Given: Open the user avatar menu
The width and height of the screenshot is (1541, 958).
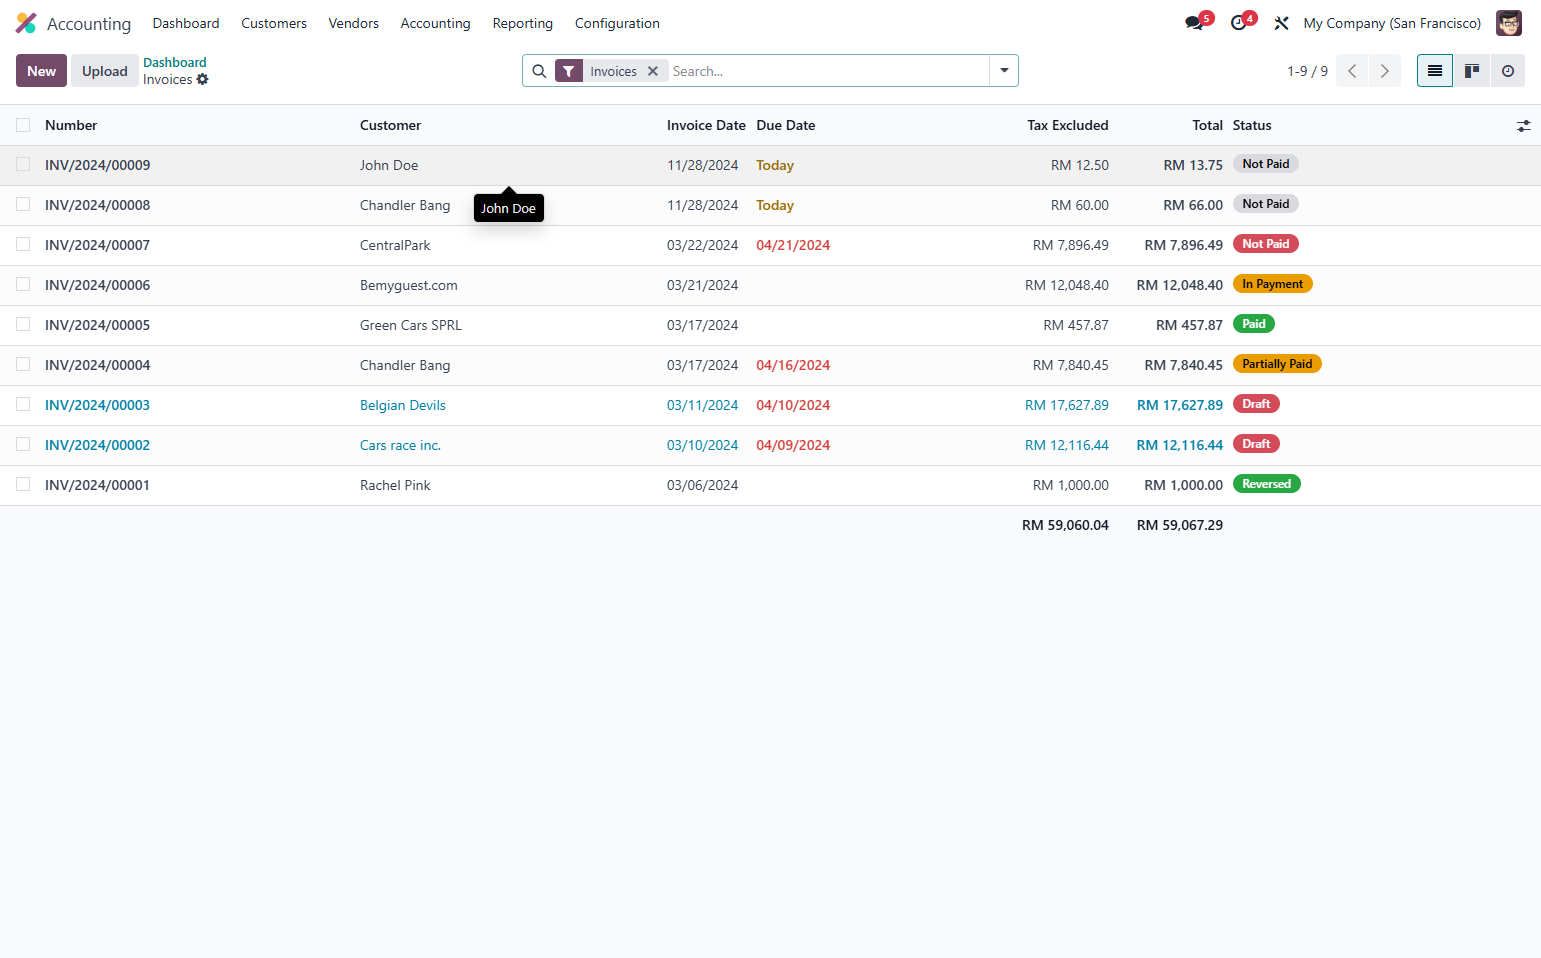Looking at the screenshot, I should [1509, 23].
